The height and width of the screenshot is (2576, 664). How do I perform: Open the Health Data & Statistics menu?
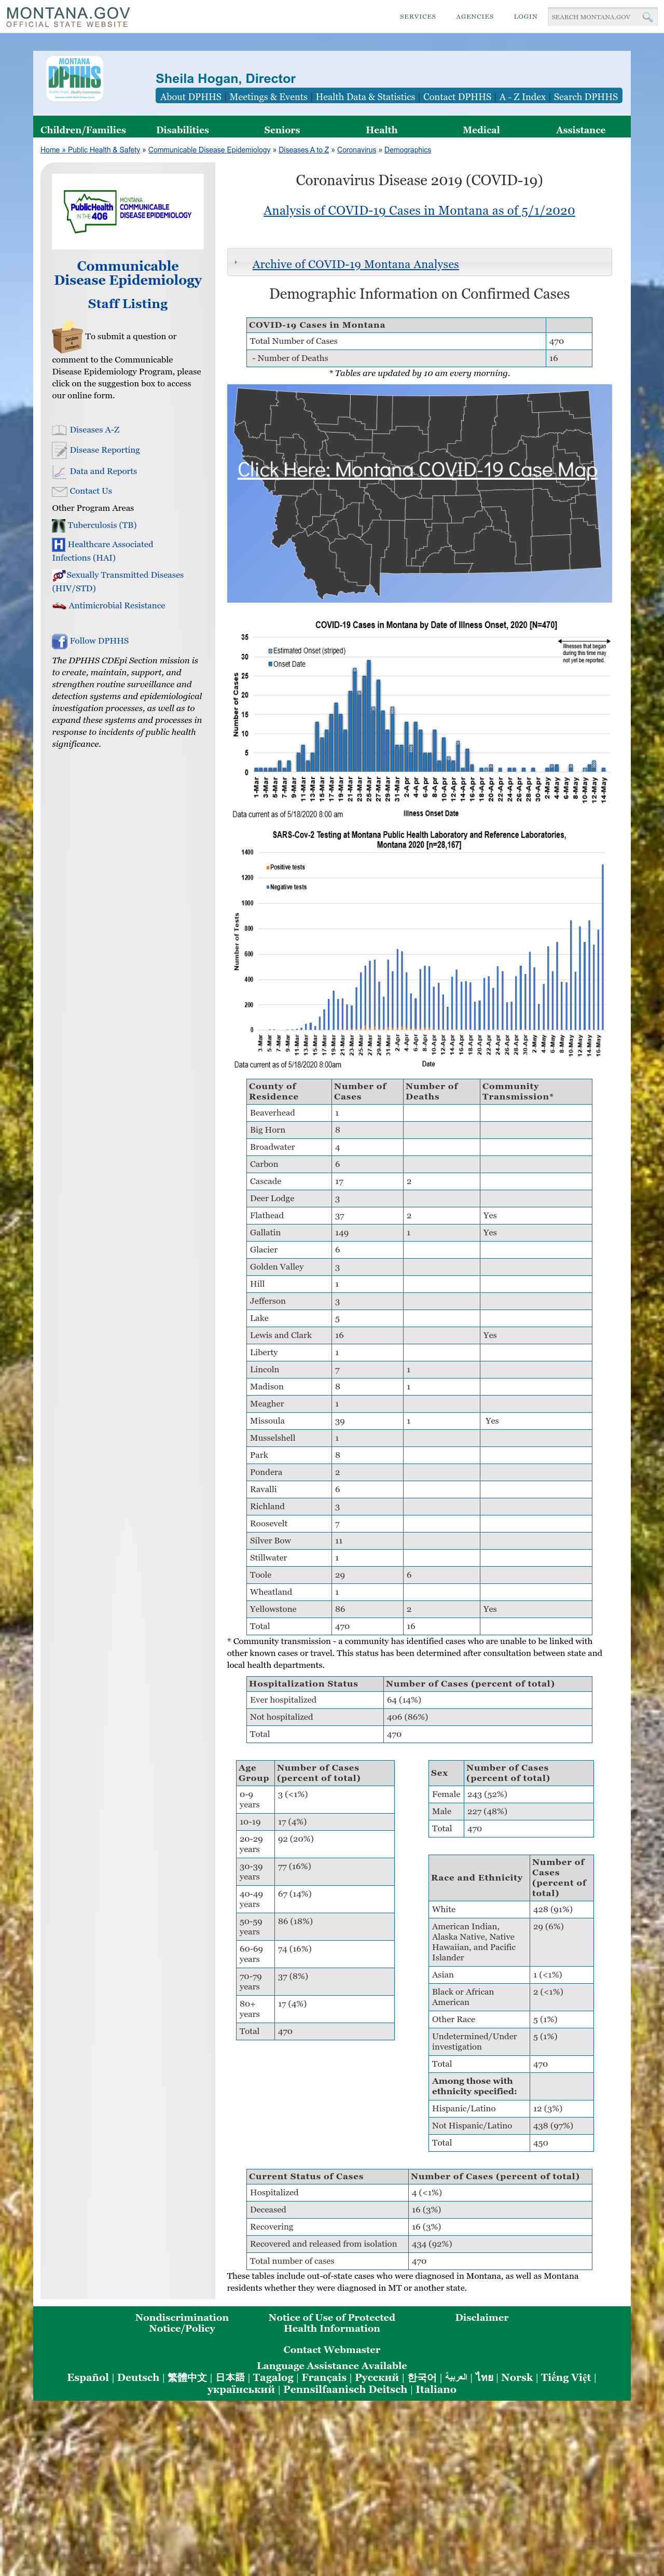tap(365, 97)
